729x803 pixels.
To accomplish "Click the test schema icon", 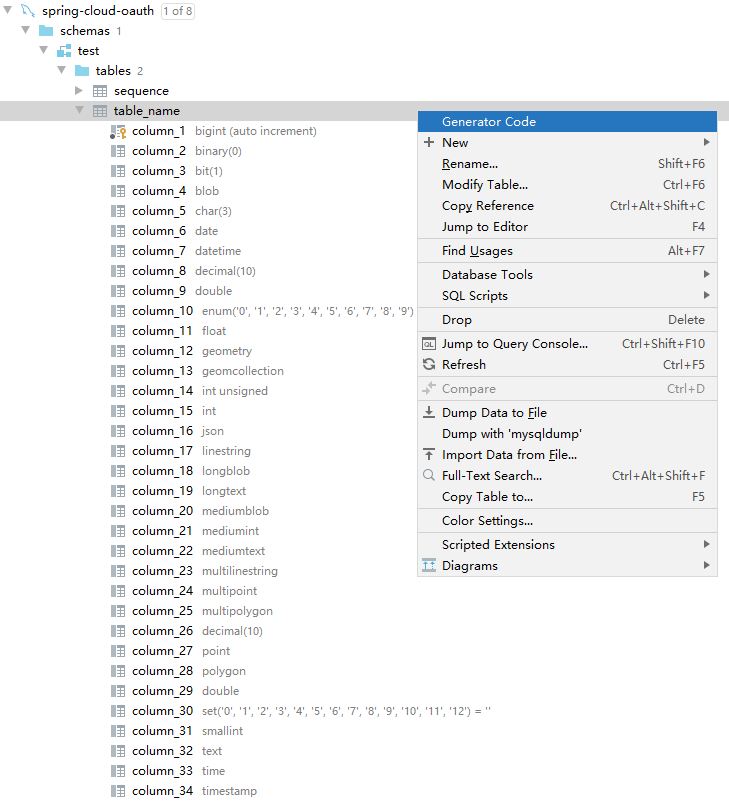I will click(64, 51).
